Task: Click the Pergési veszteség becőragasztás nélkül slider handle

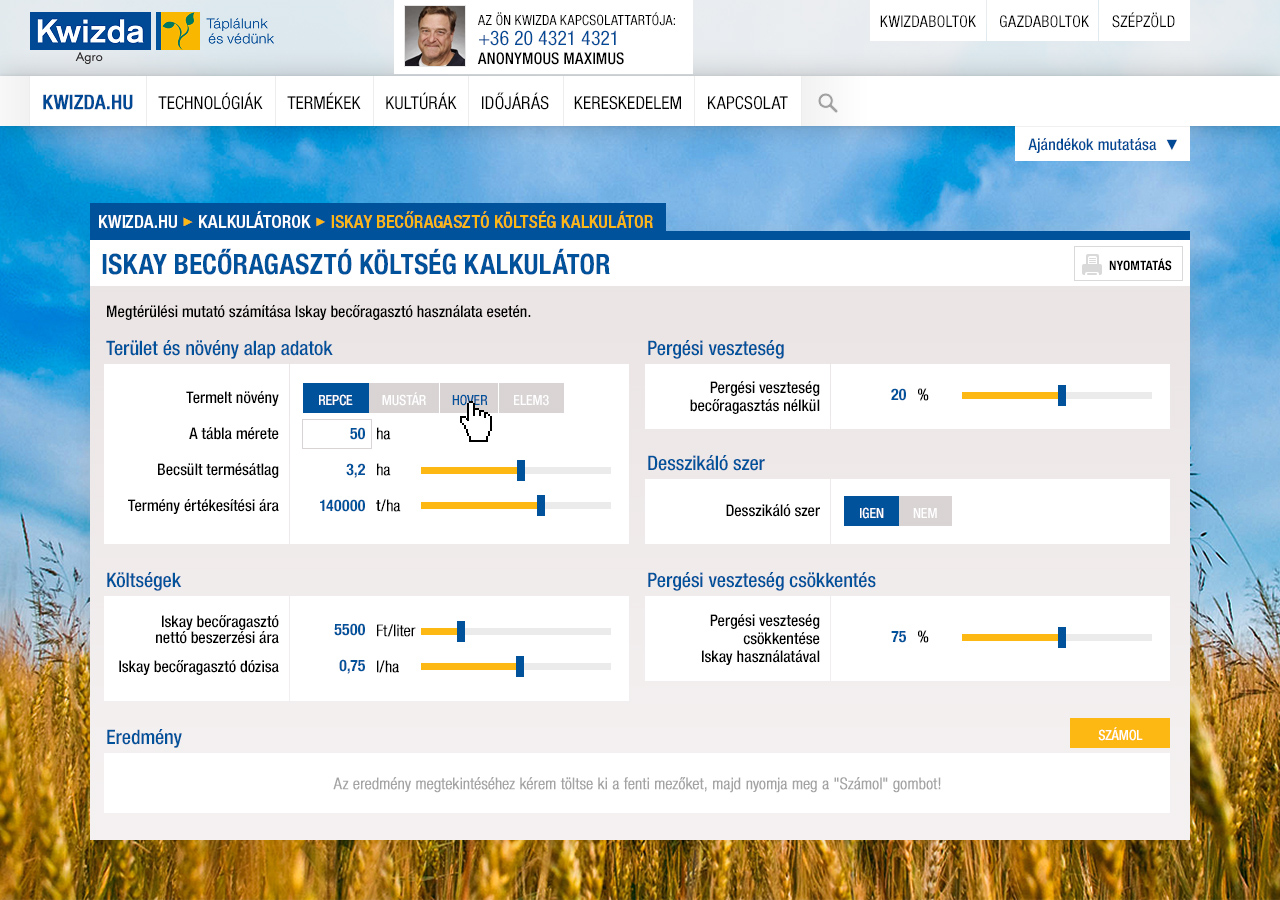Action: pos(1062,395)
